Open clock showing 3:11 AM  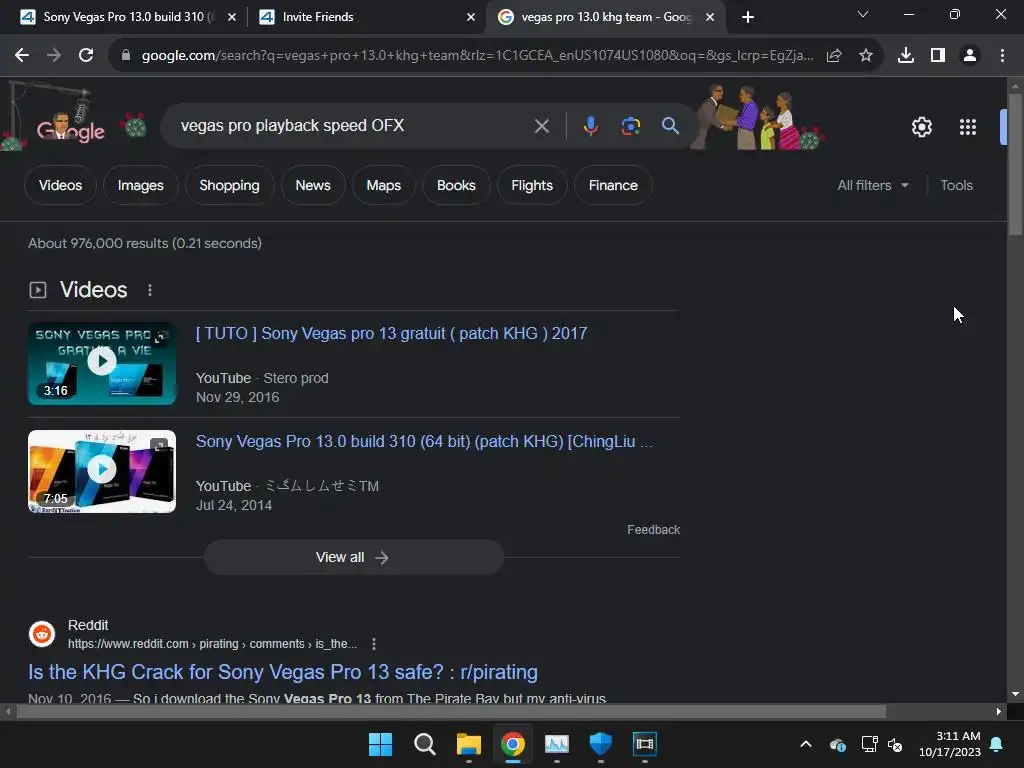point(950,744)
